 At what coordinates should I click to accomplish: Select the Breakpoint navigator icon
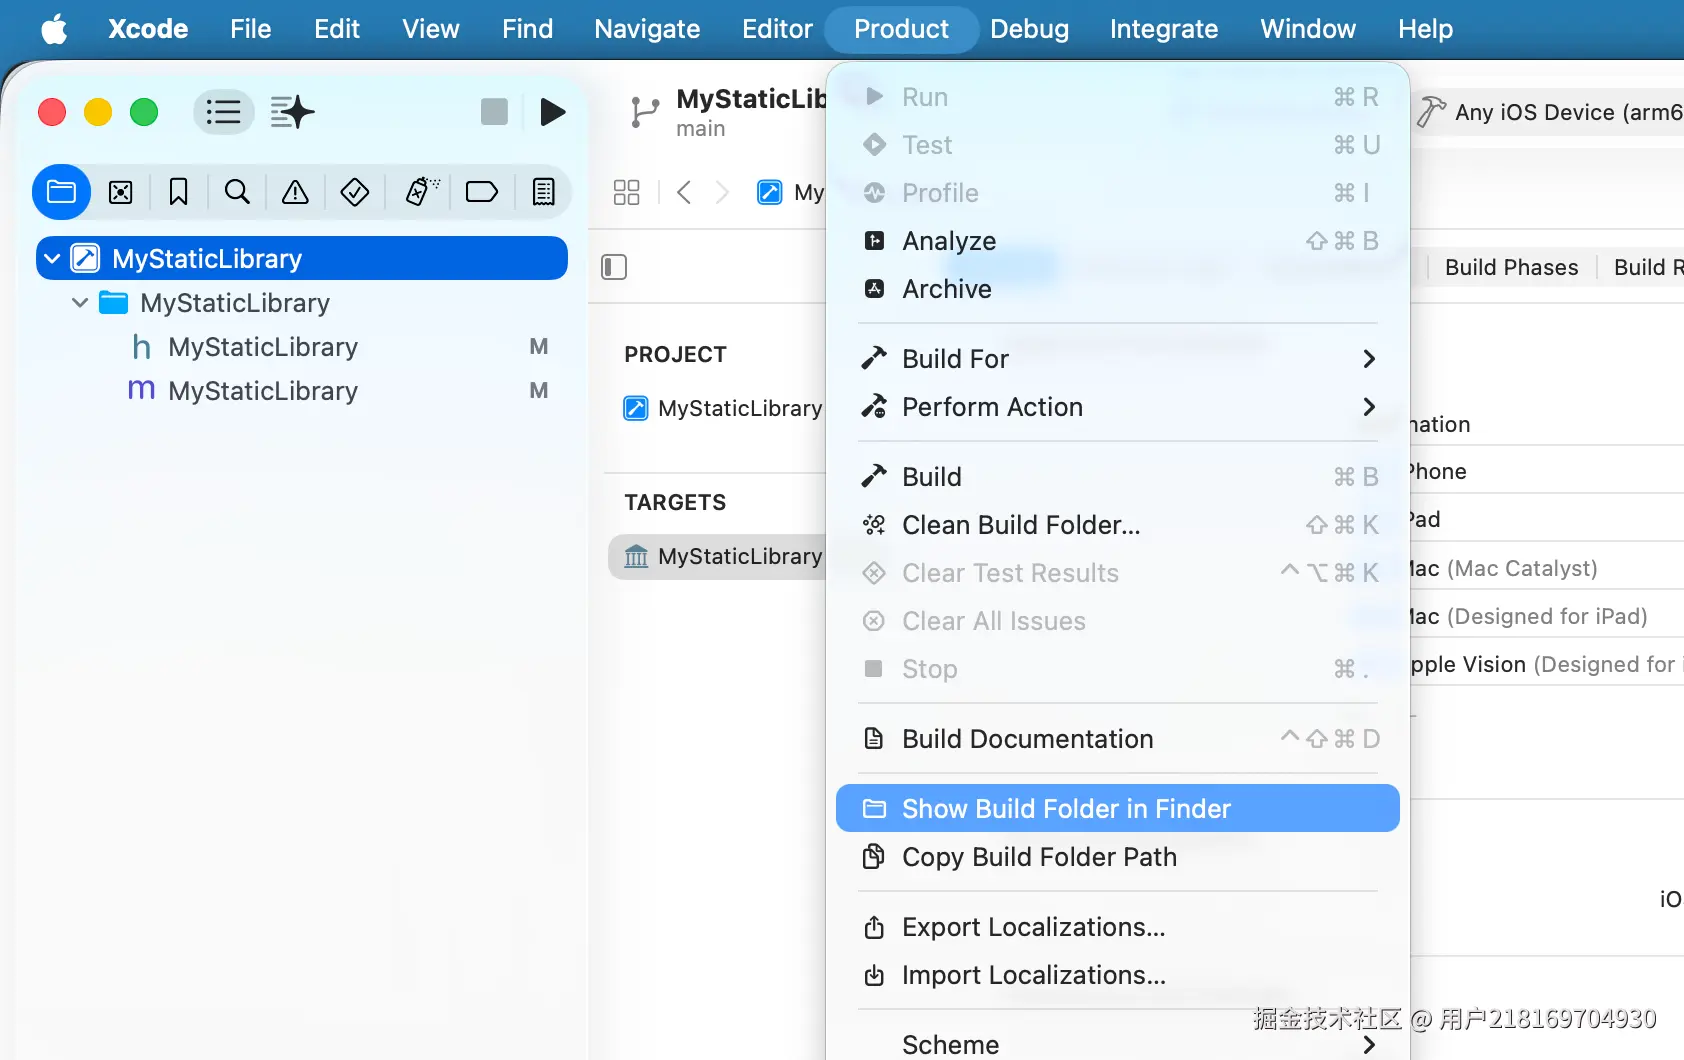(482, 192)
